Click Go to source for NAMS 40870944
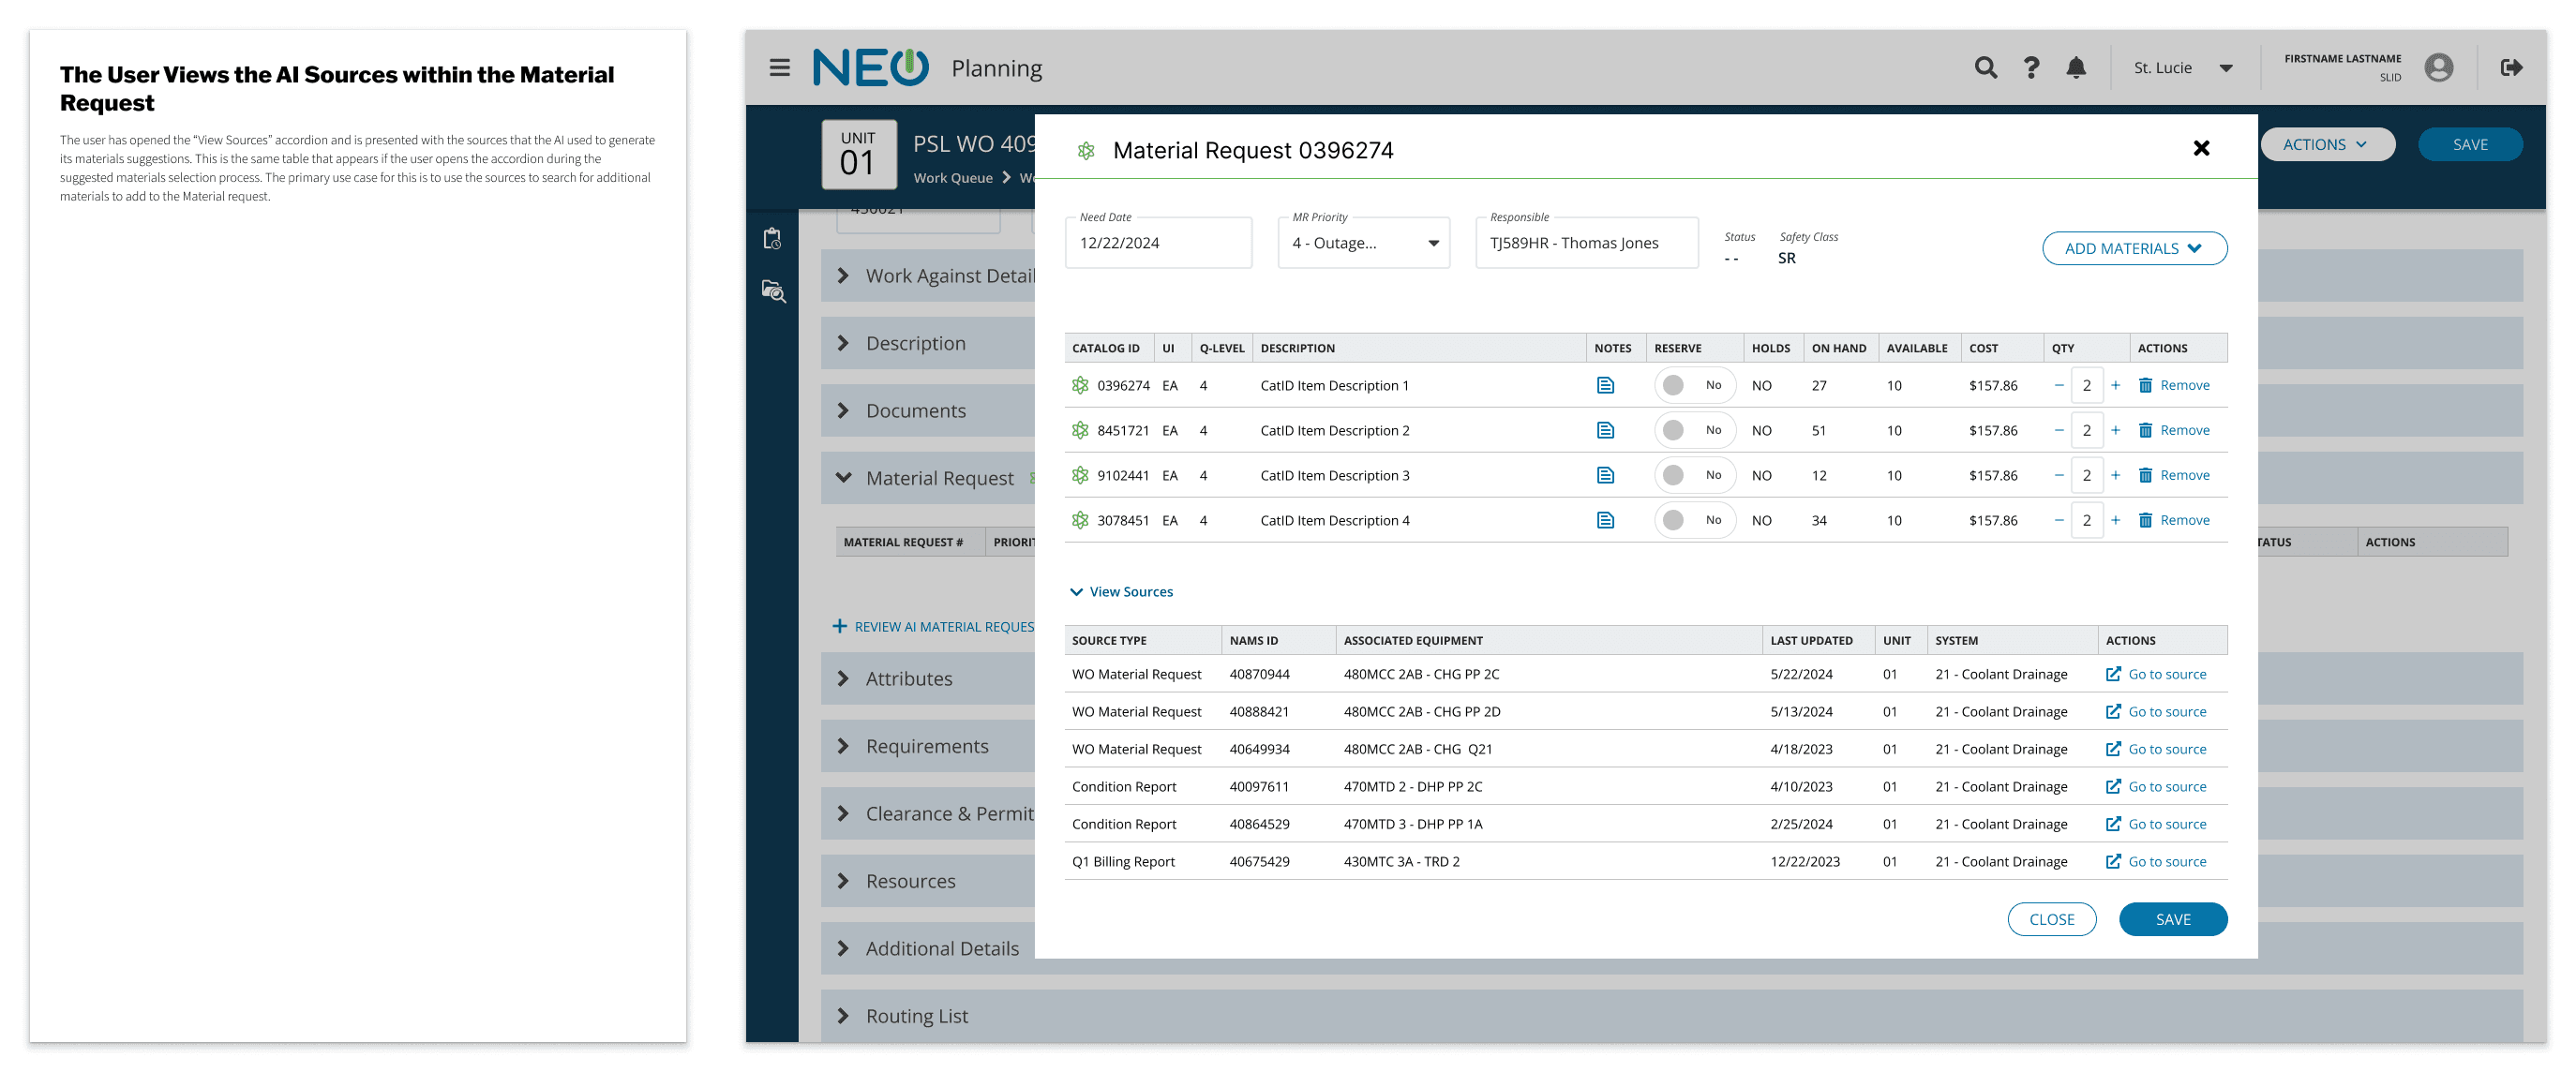The height and width of the screenshot is (1072, 2576). (x=2156, y=674)
